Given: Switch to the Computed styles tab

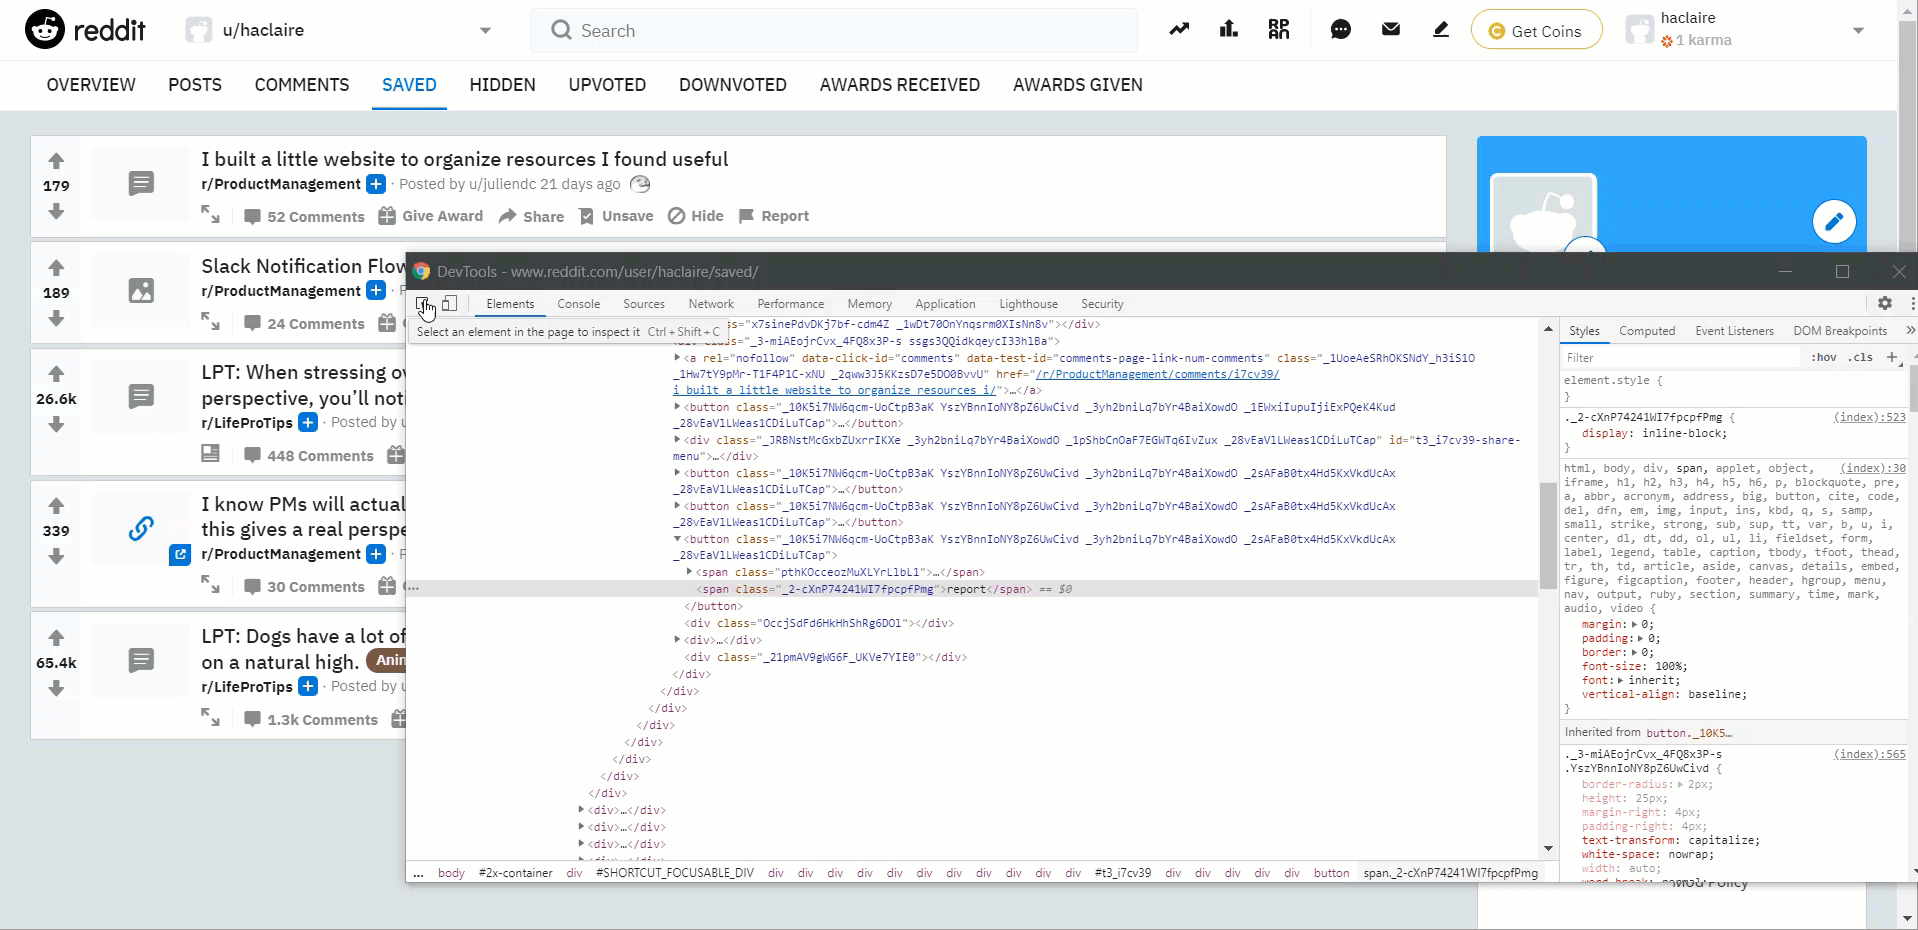Looking at the screenshot, I should tap(1647, 331).
